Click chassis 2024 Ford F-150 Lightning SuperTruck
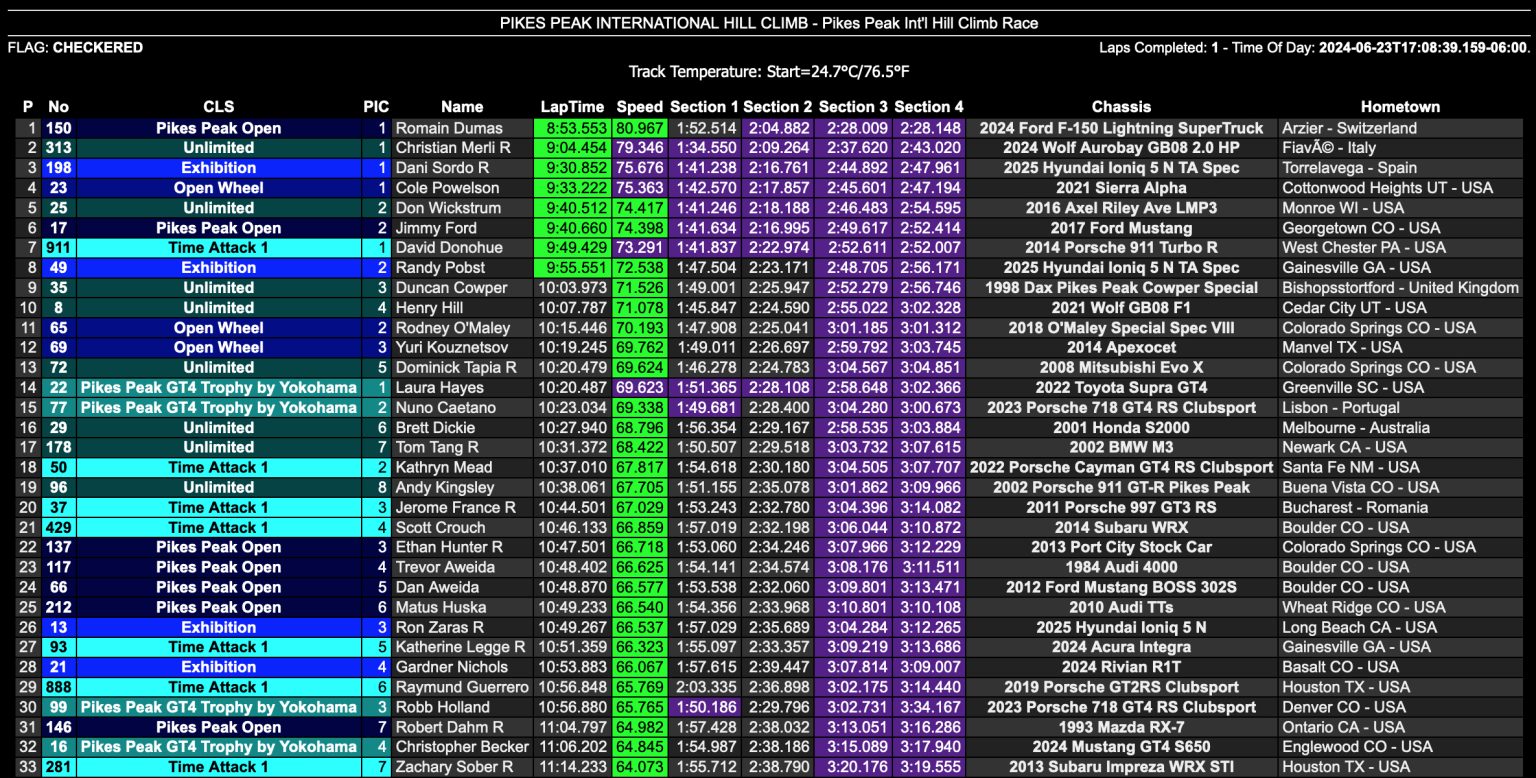This screenshot has height=778, width=1536. point(1122,128)
